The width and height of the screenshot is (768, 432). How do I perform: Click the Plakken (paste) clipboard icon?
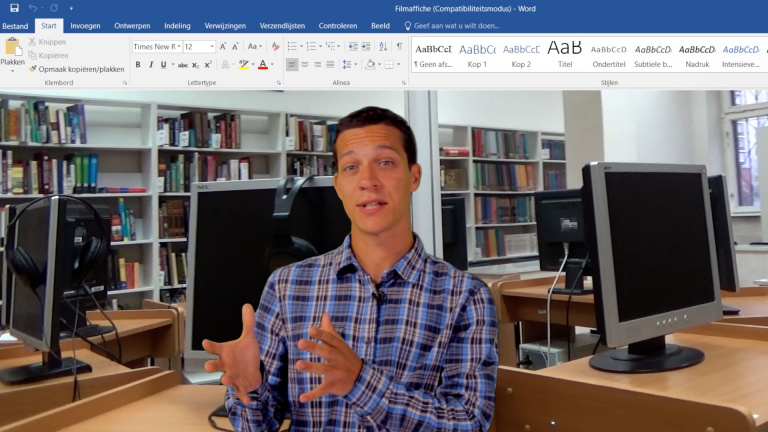click(12, 48)
